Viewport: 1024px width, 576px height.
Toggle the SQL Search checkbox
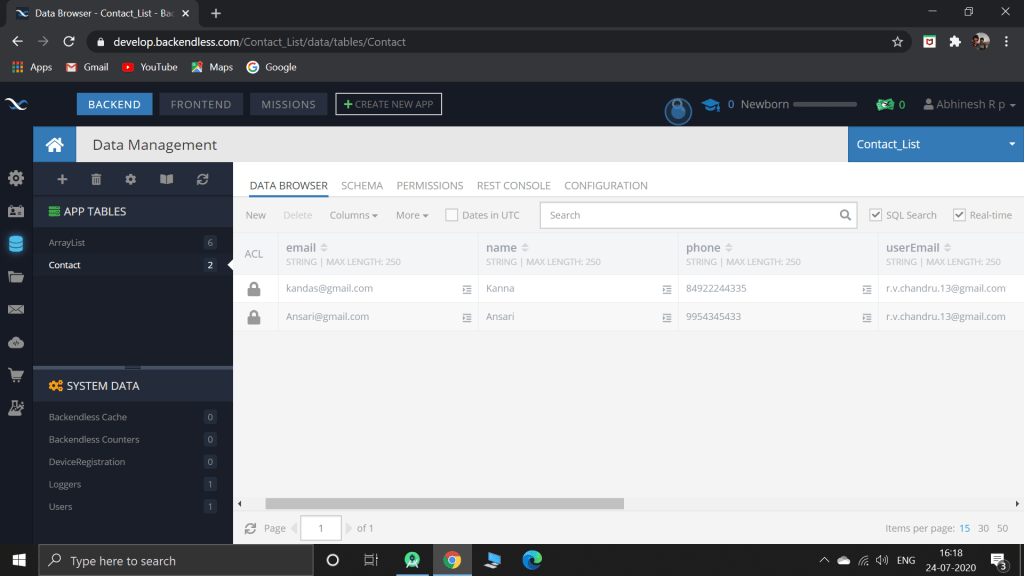coord(876,215)
